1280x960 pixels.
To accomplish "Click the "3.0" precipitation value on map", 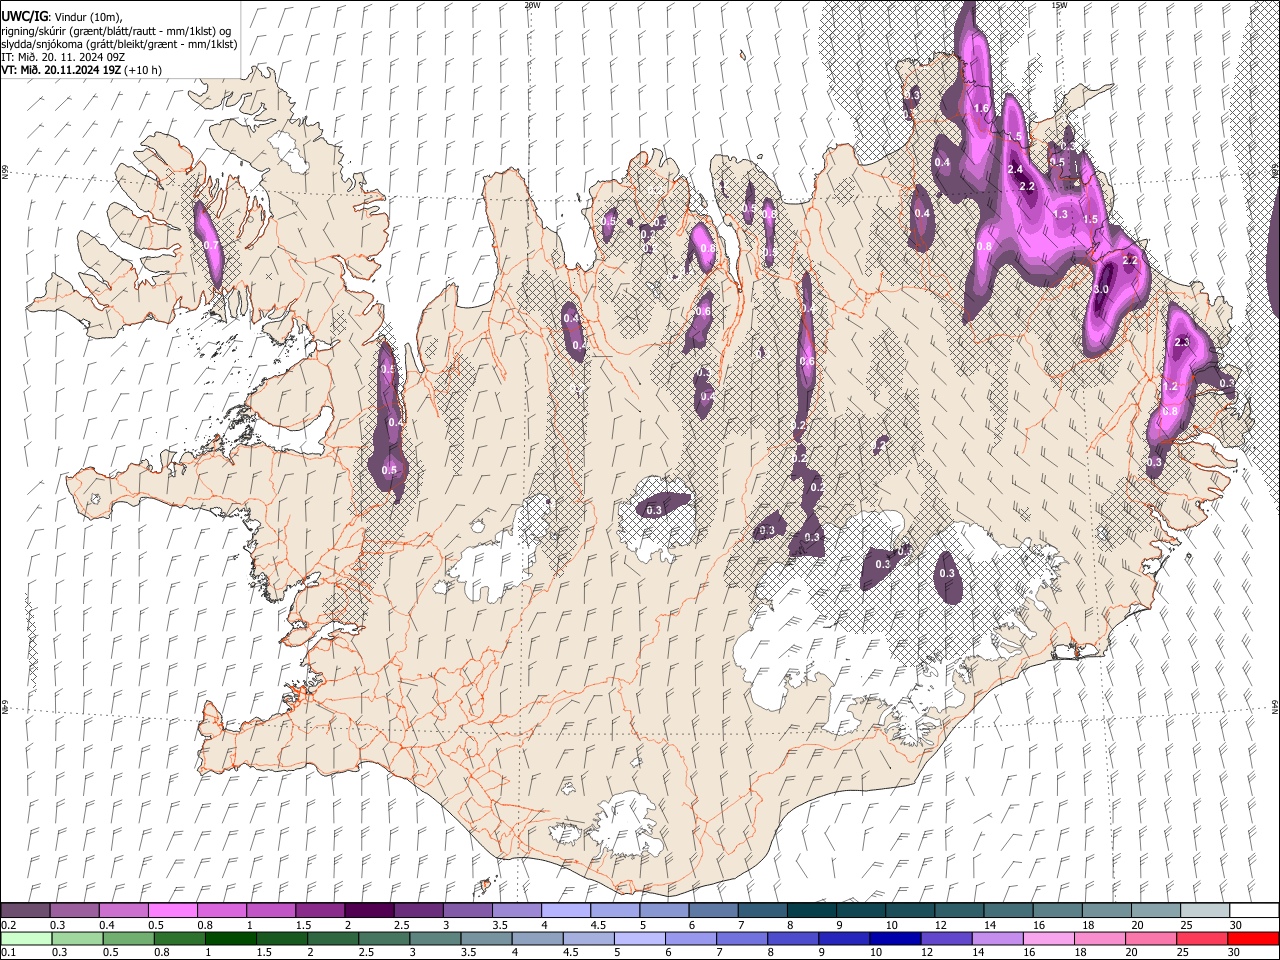I will (1102, 289).
